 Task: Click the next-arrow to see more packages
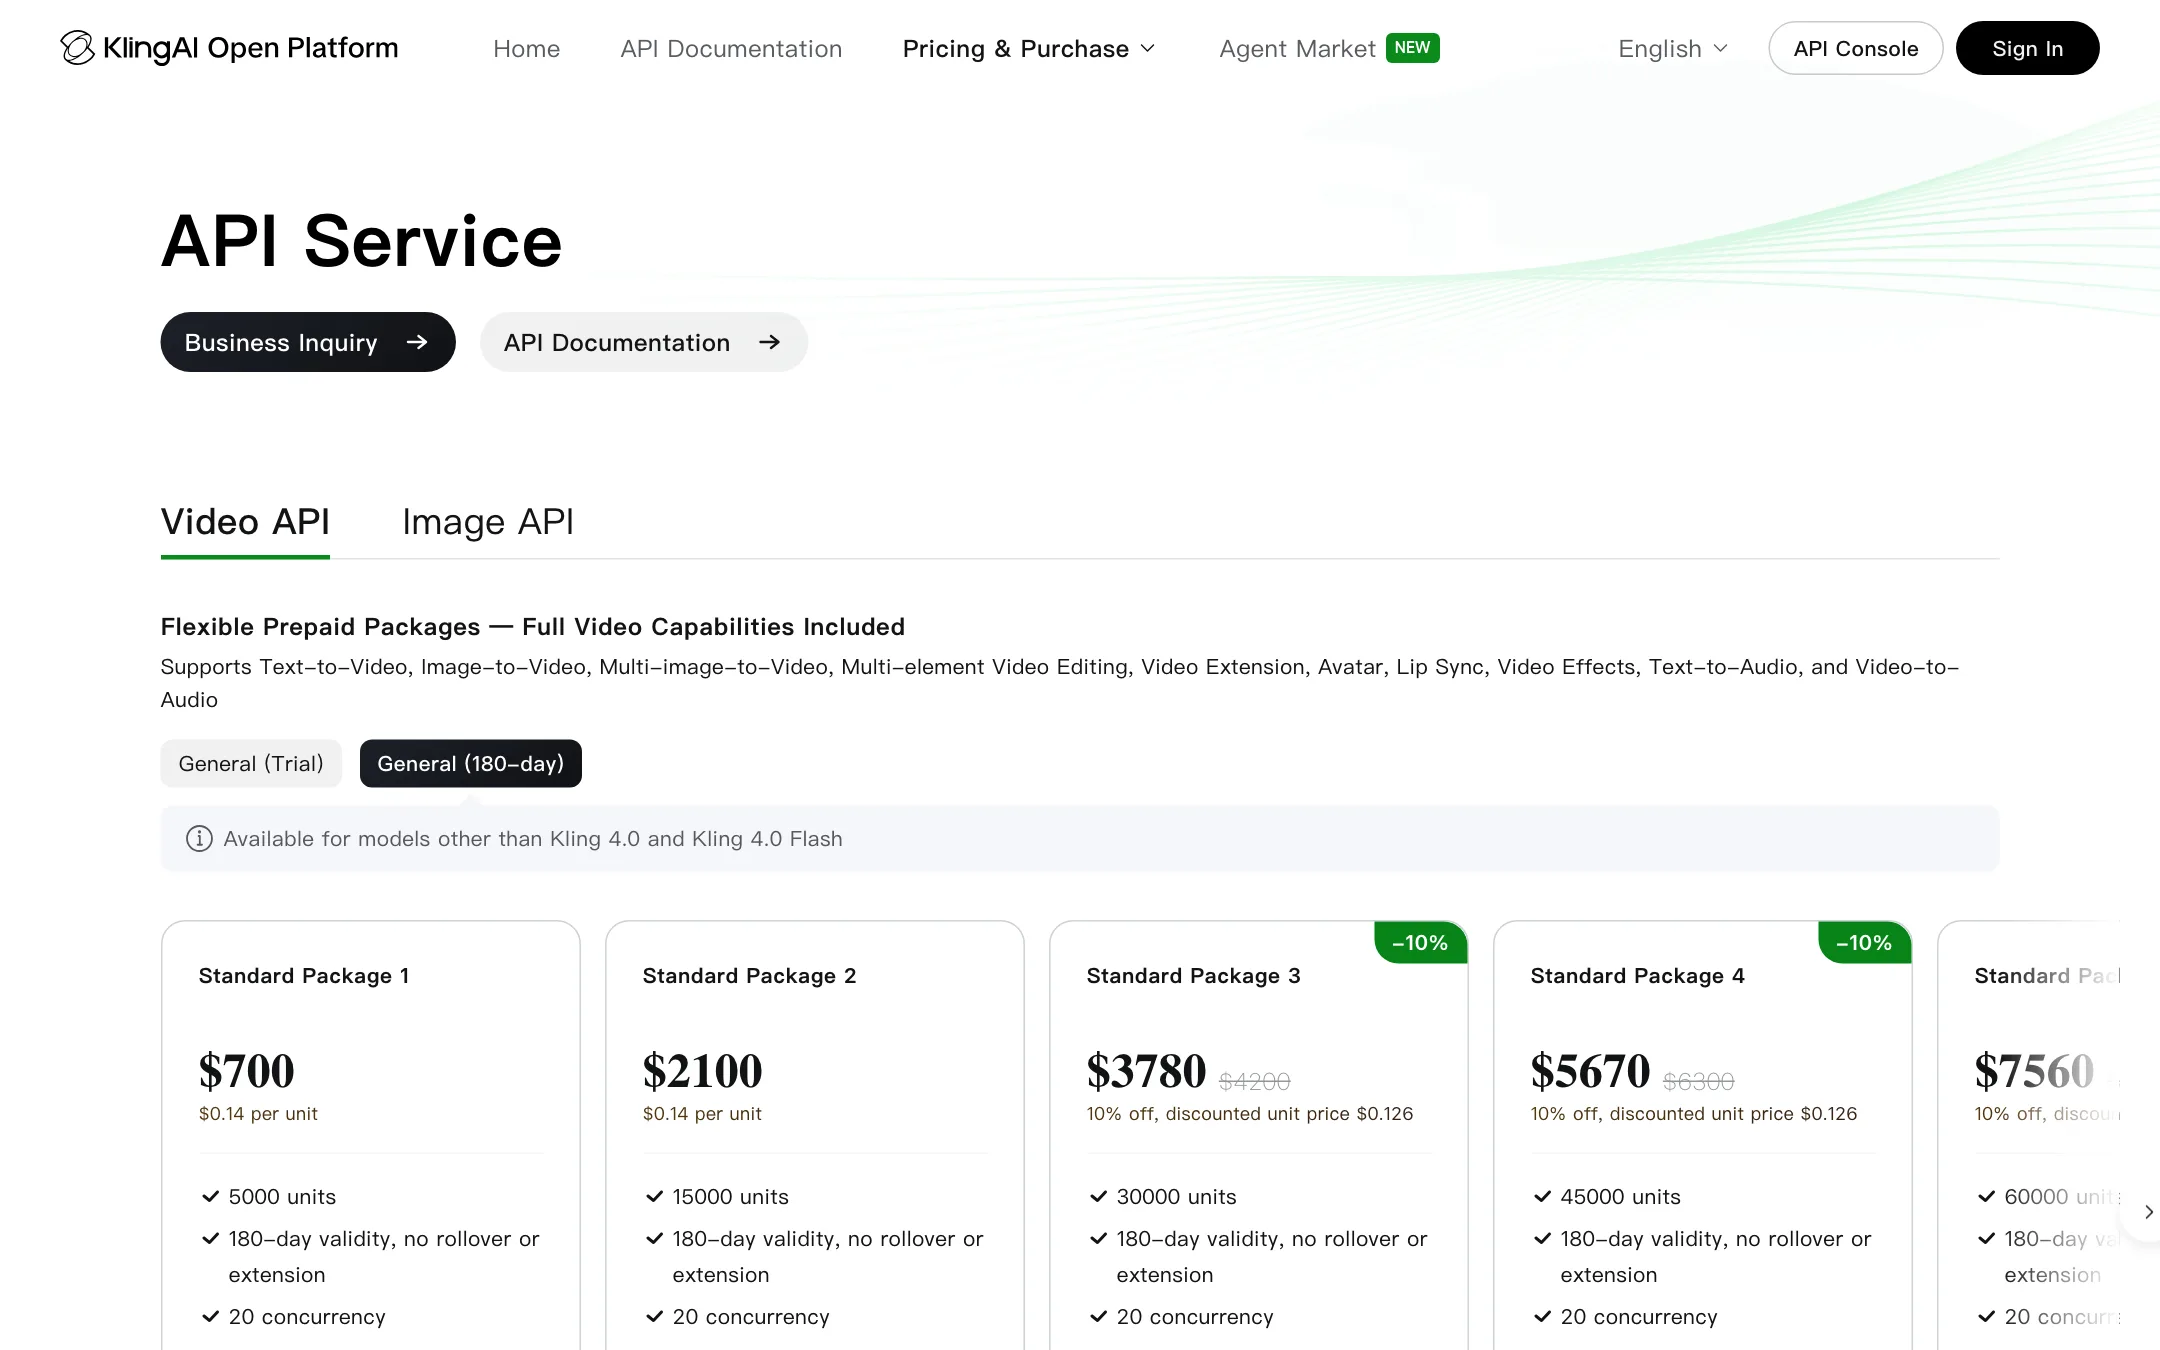2148,1212
